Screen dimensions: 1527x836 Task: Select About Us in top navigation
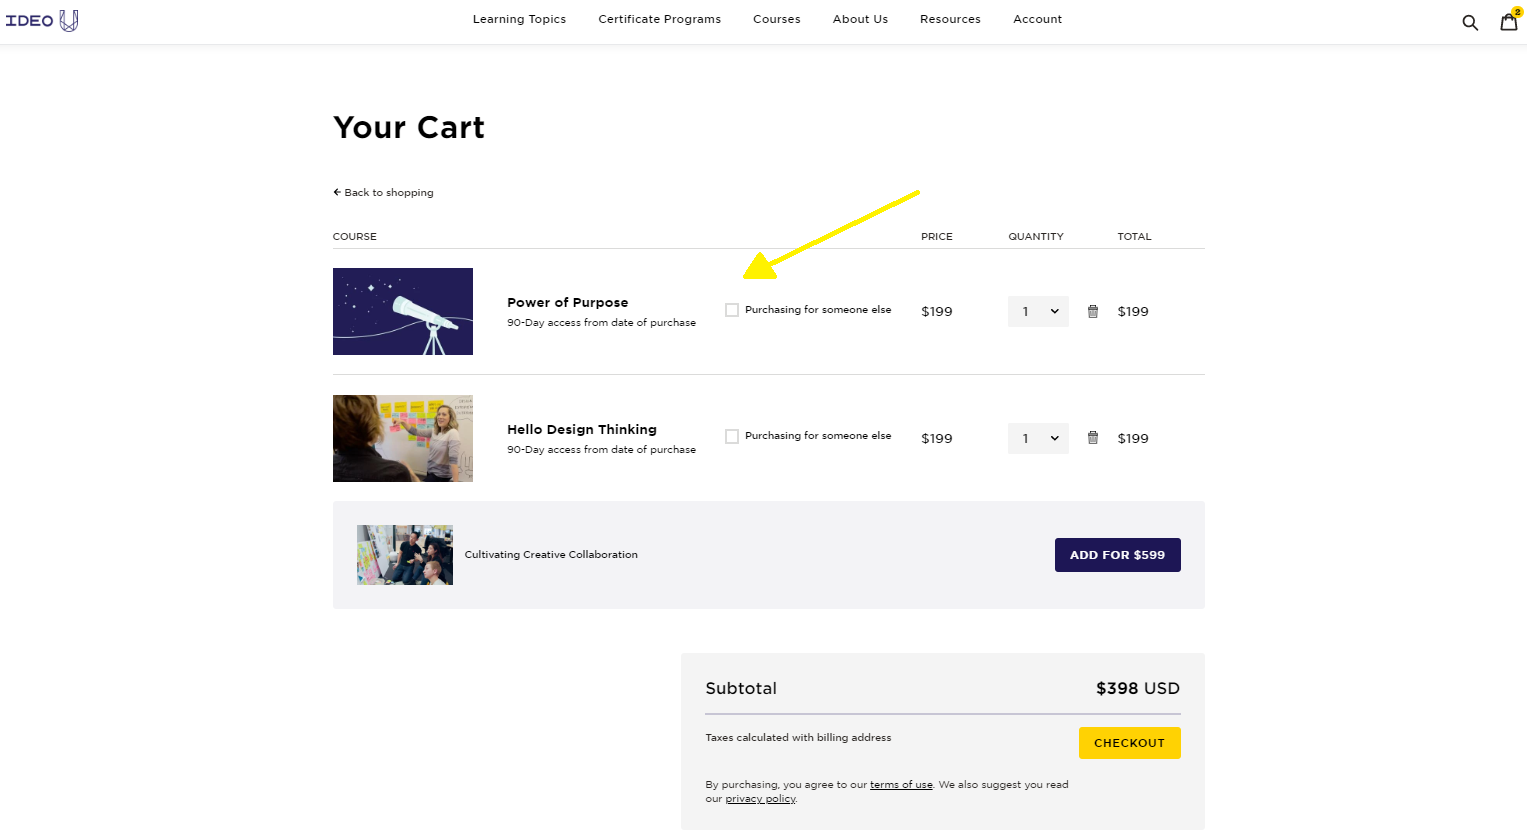(860, 19)
